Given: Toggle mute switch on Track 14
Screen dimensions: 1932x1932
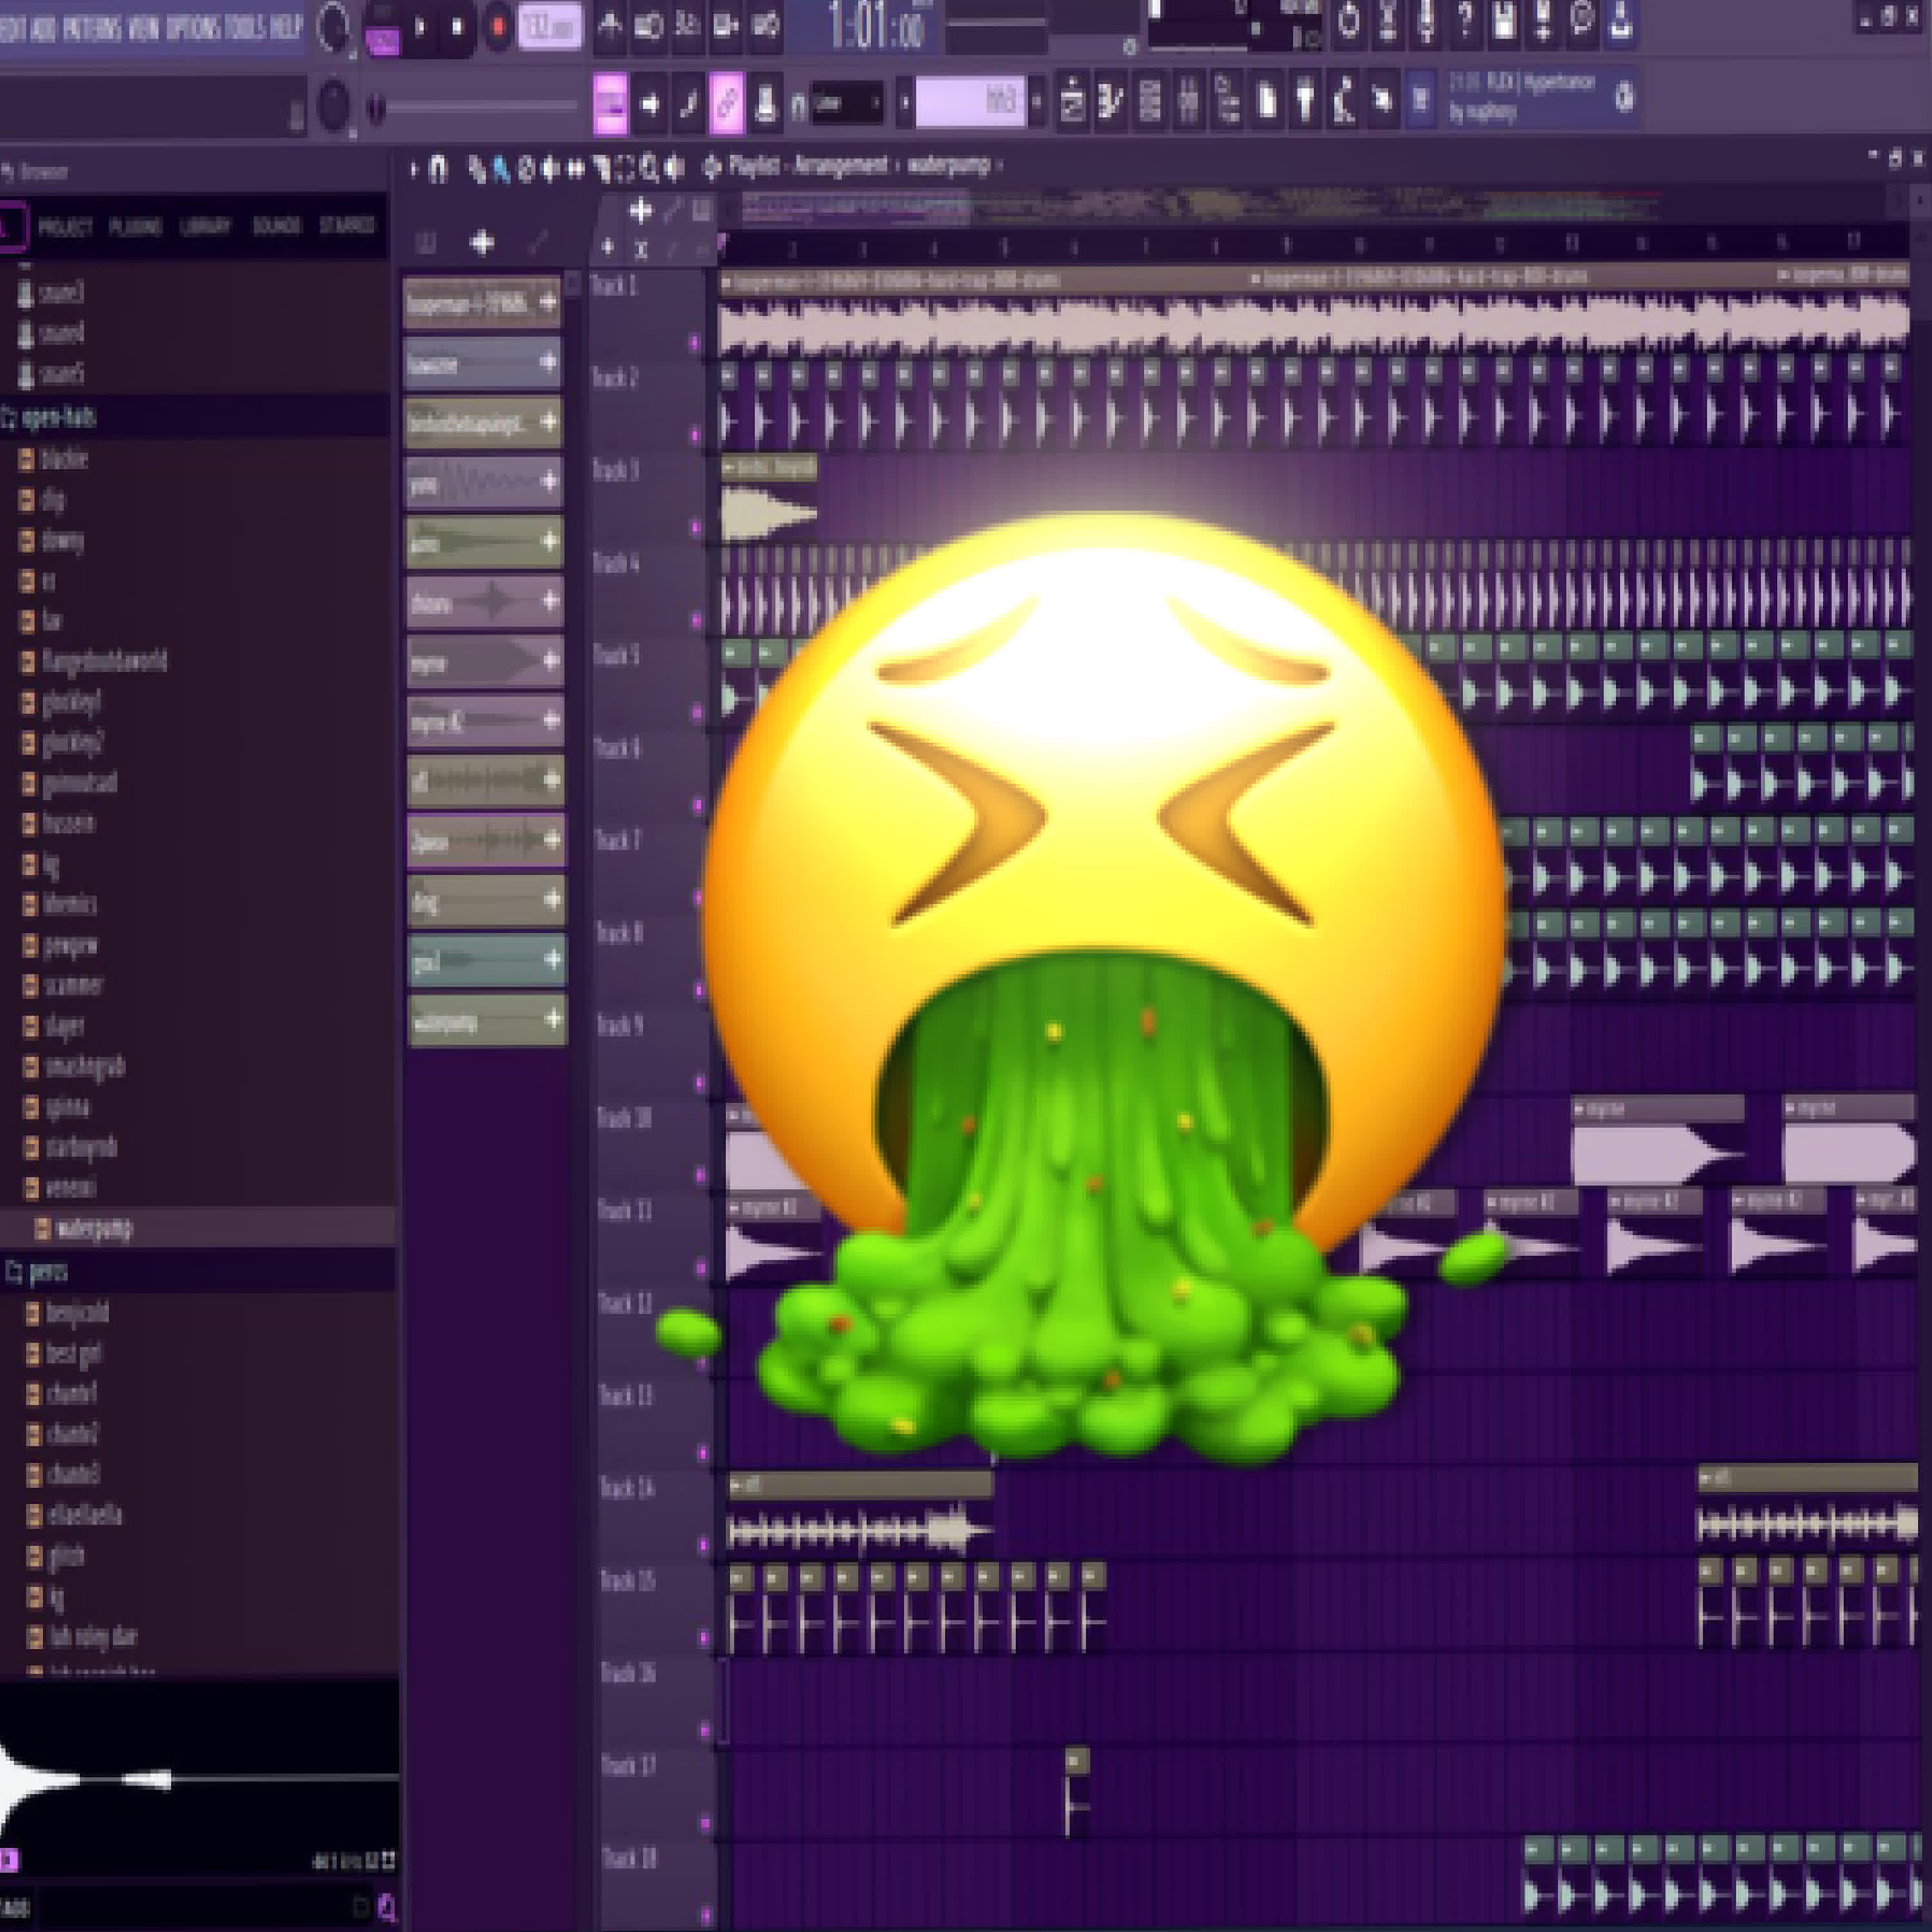Looking at the screenshot, I should coord(703,1545).
